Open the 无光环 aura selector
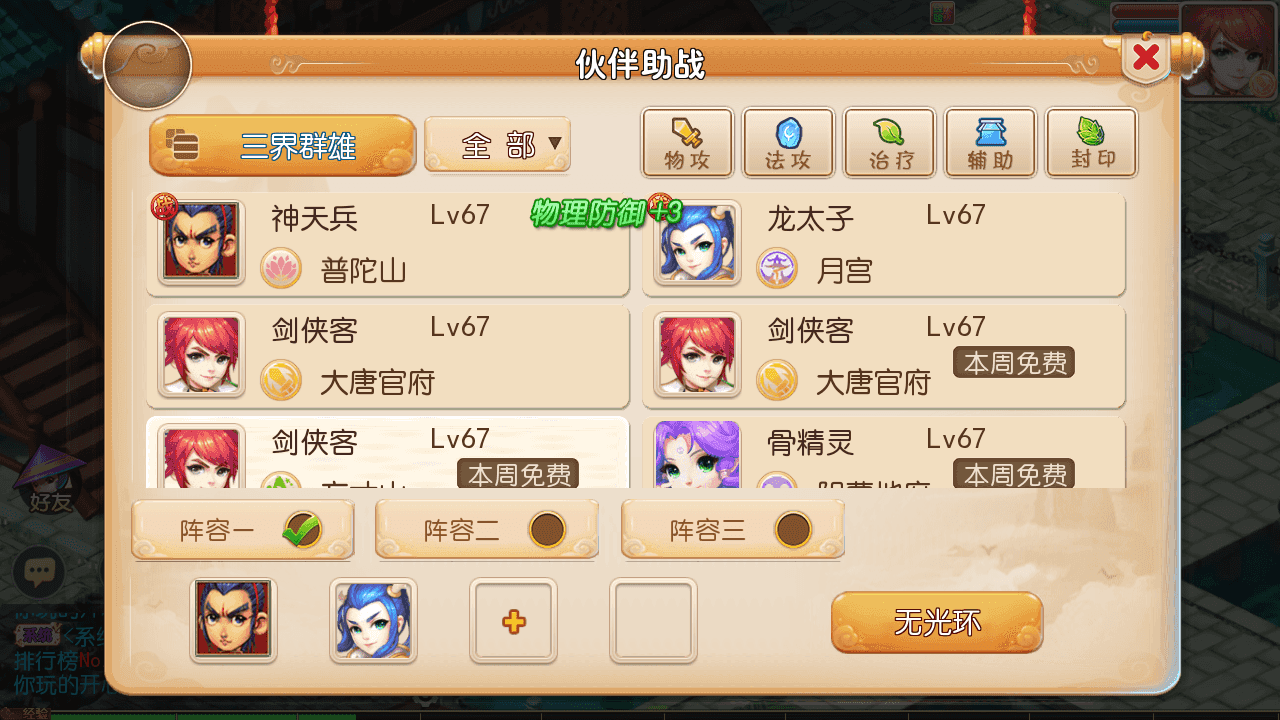Viewport: 1280px width, 720px height. pos(937,622)
